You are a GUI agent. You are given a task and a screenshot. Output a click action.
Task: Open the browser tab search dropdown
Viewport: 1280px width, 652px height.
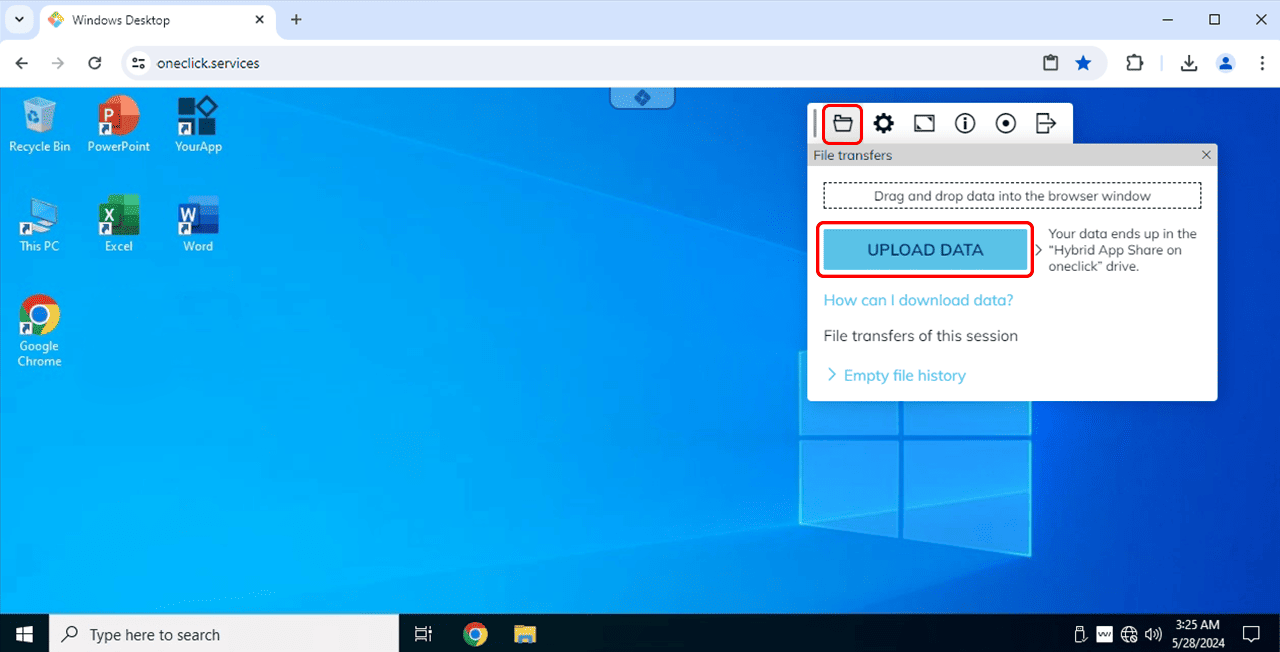click(x=19, y=20)
